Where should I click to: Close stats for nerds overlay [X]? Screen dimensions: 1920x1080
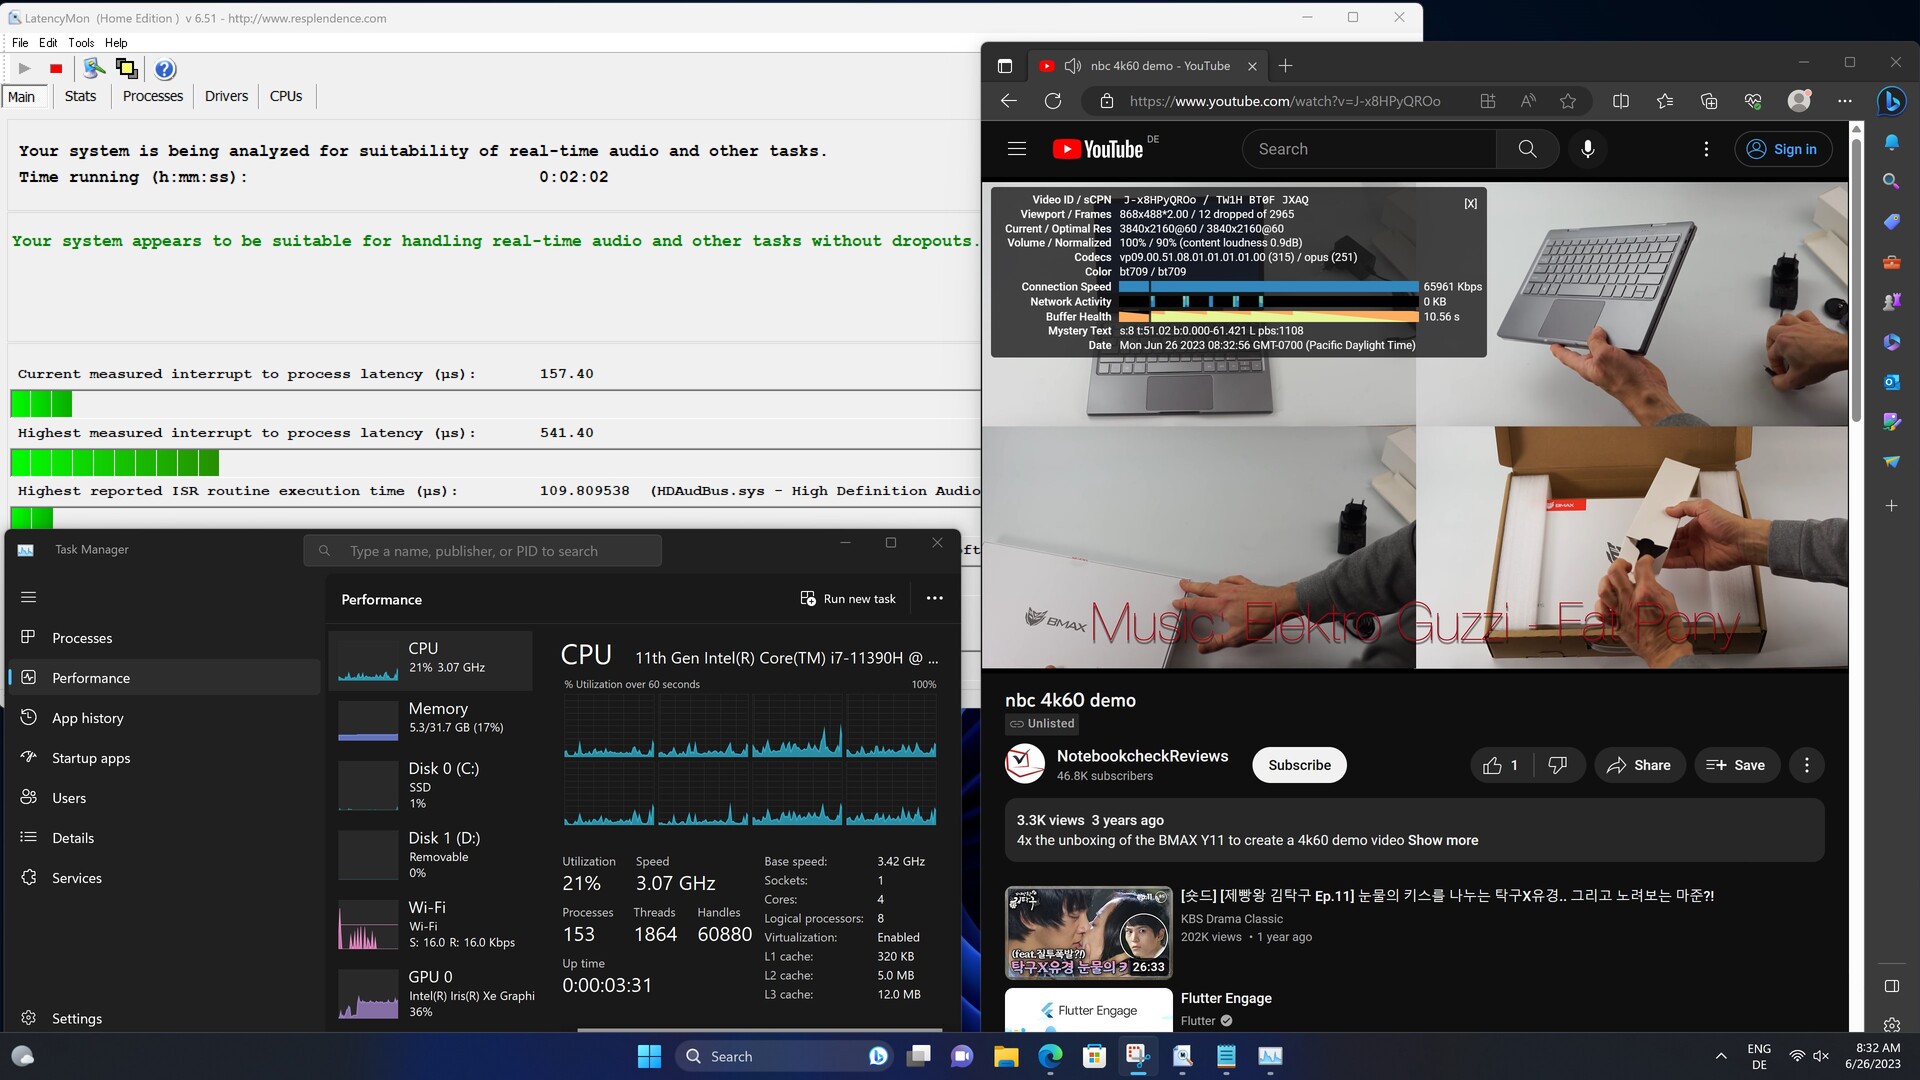(1470, 203)
